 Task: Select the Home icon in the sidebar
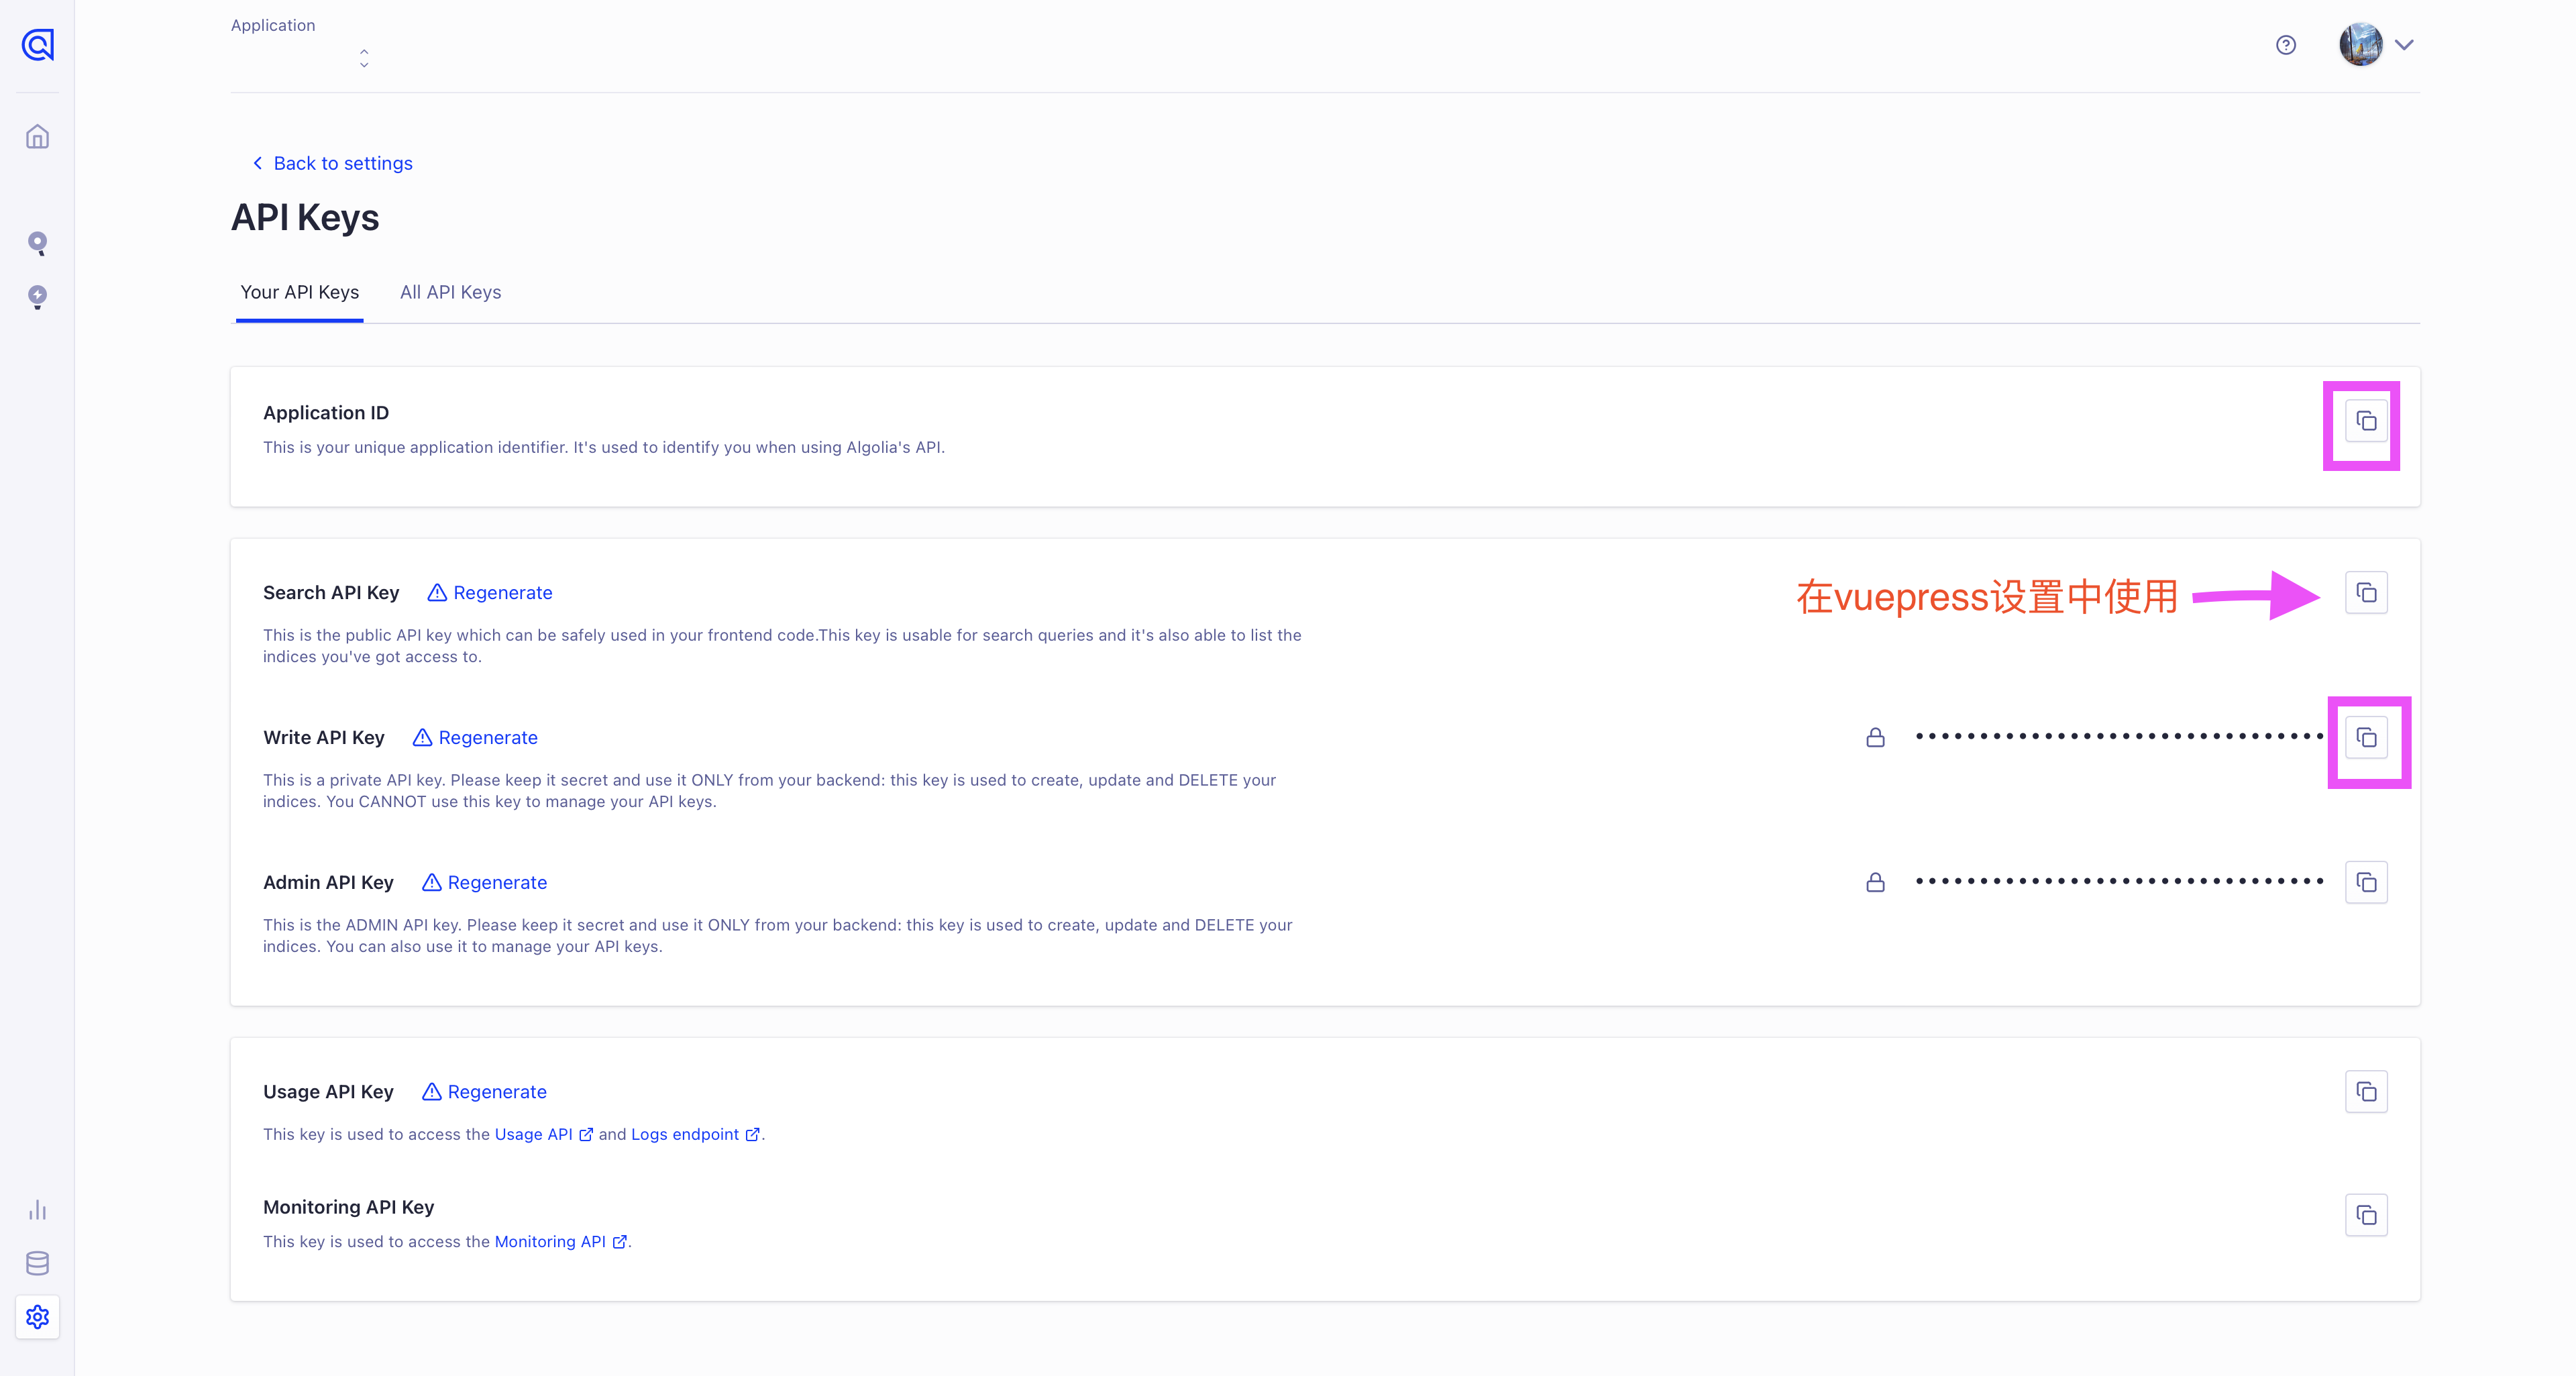click(x=37, y=137)
